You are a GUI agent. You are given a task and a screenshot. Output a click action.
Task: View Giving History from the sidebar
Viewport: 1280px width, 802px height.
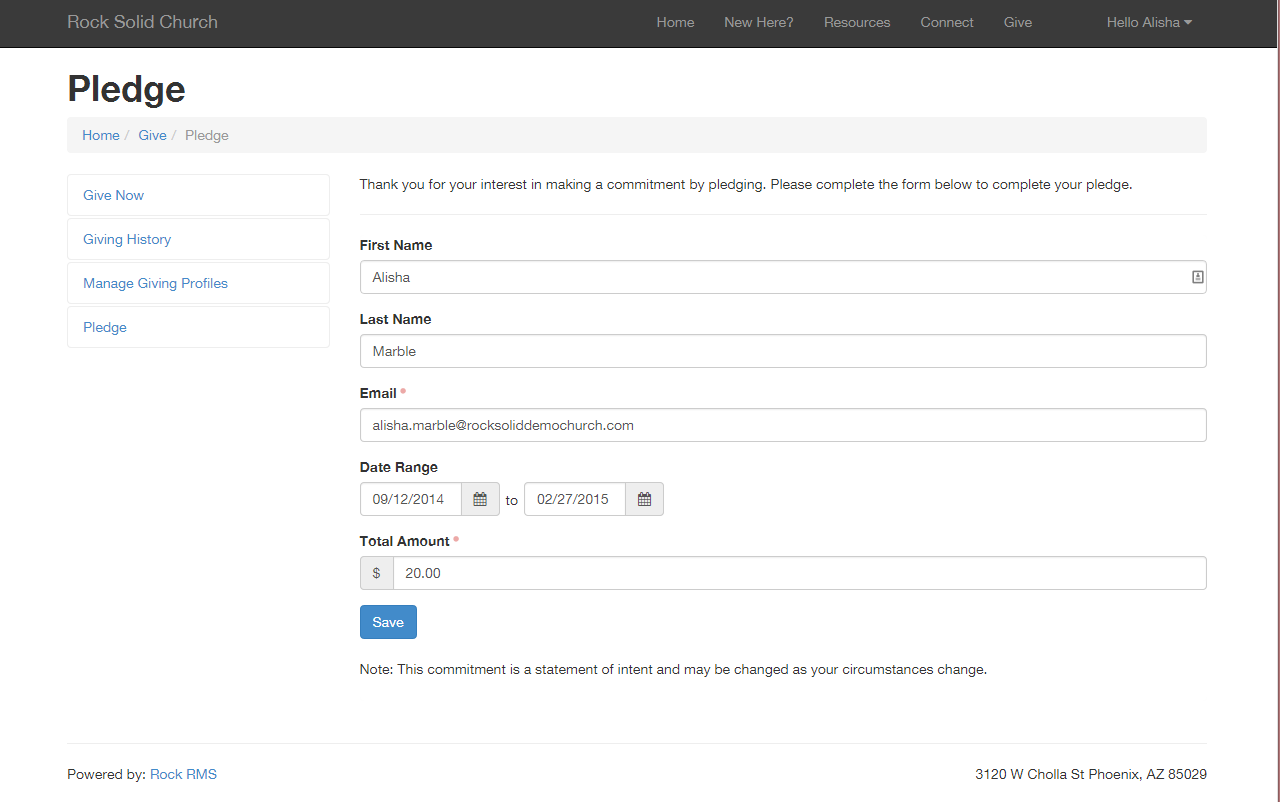pos(127,239)
